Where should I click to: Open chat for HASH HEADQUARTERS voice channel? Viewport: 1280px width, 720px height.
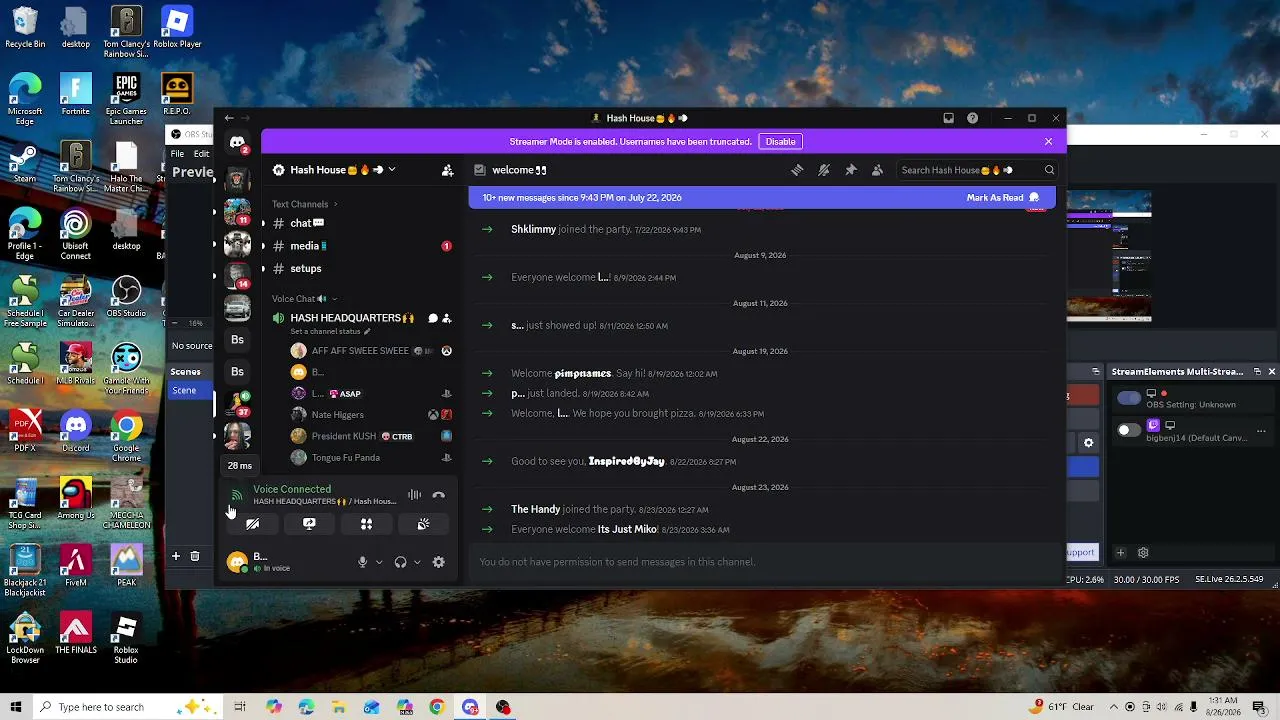433,318
